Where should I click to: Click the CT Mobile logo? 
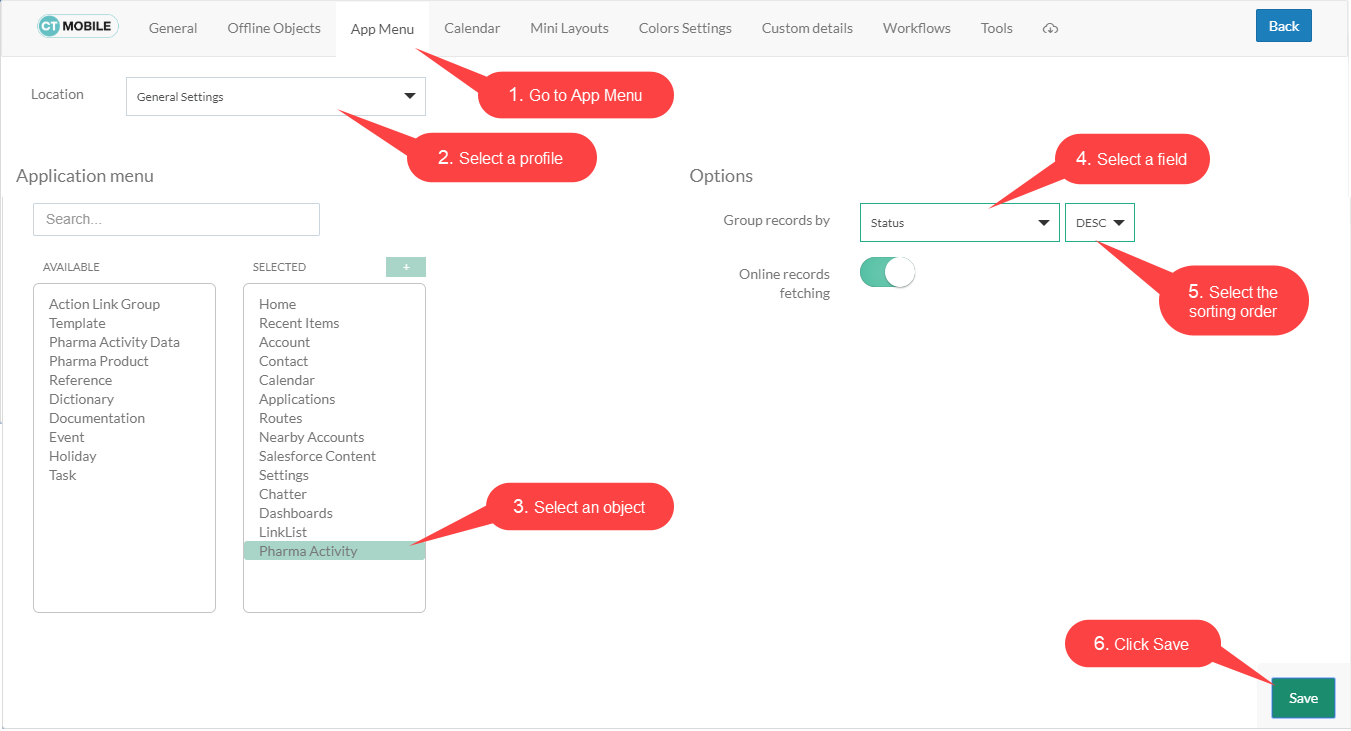(78, 27)
